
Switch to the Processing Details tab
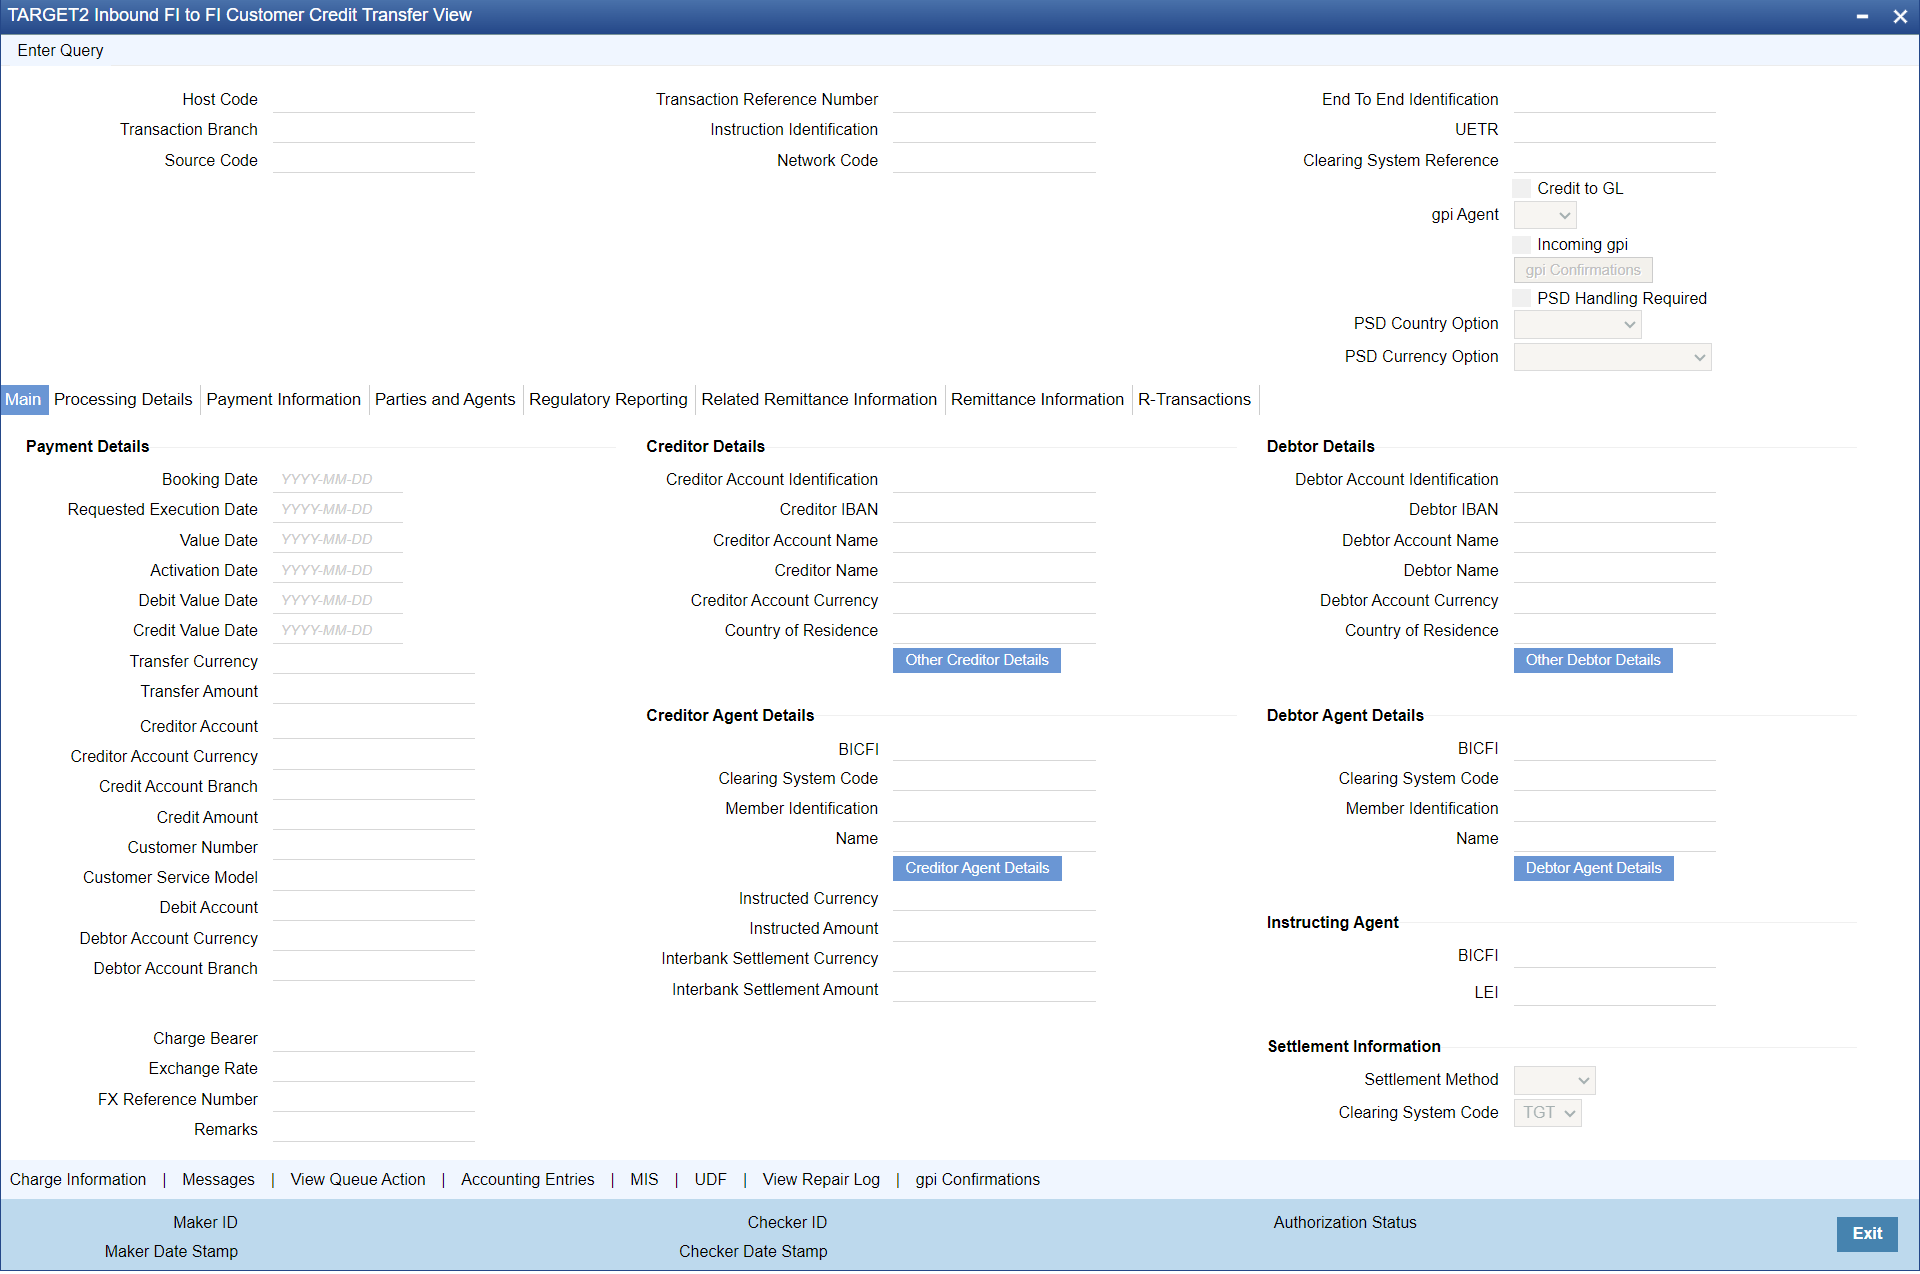coord(123,399)
